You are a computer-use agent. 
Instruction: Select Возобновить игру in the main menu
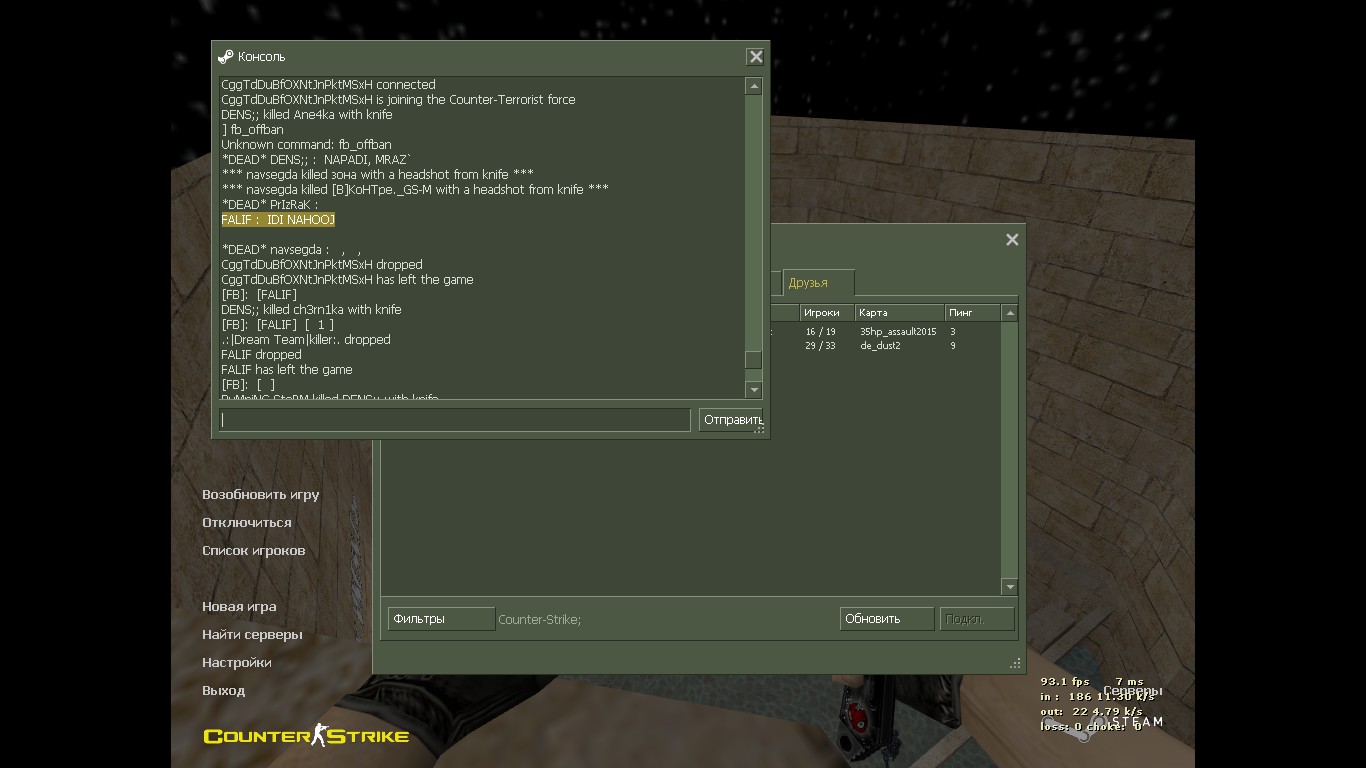click(x=261, y=495)
